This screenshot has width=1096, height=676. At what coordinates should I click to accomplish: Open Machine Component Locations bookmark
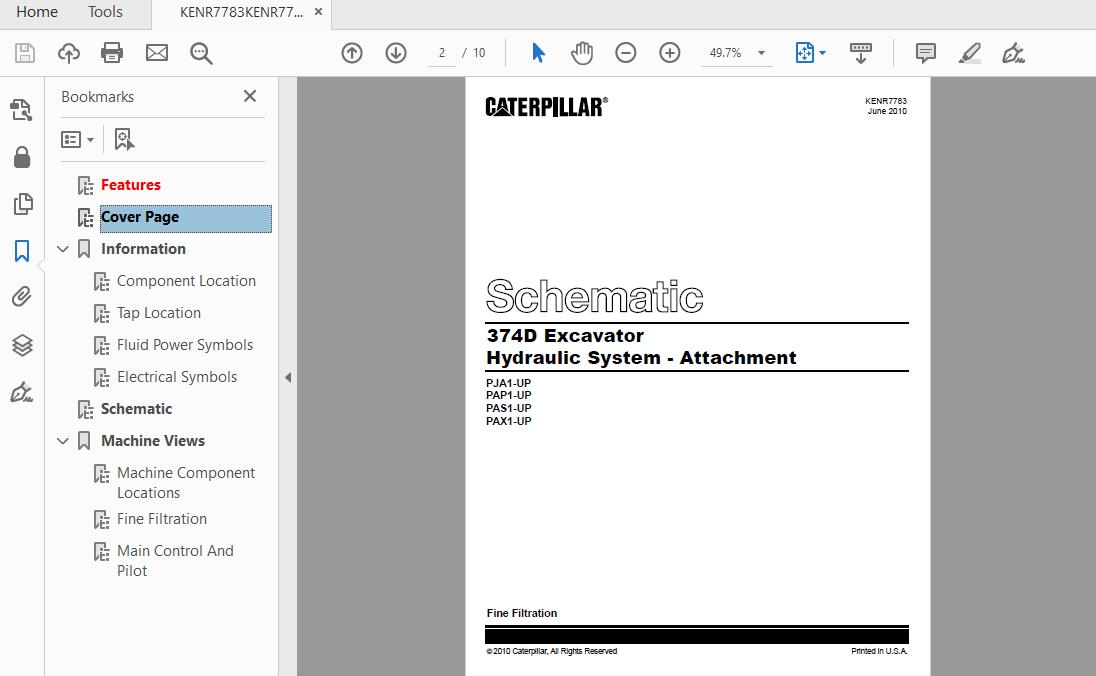186,482
